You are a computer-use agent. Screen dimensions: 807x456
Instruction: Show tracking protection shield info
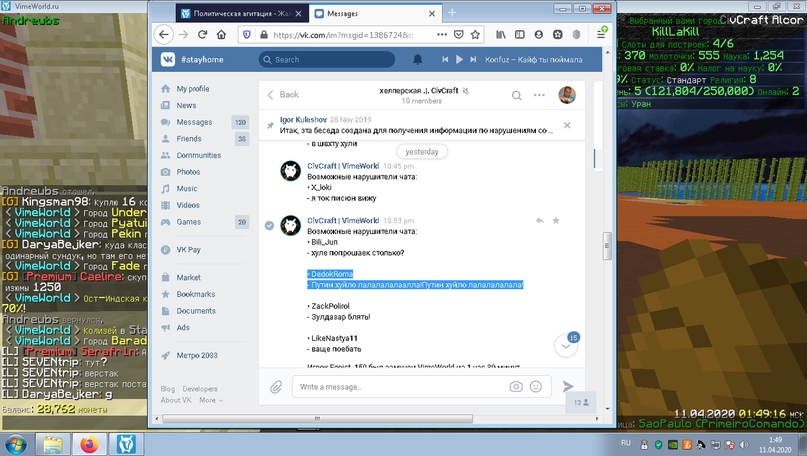tap(247, 34)
